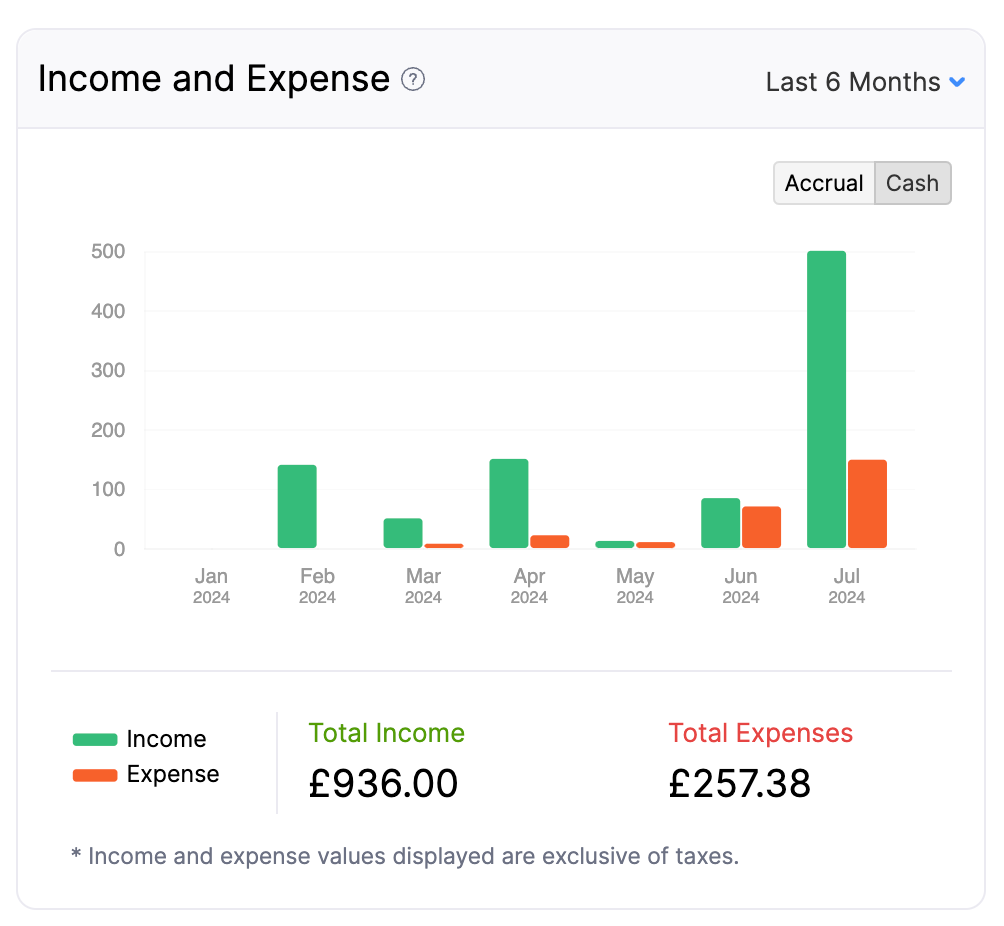Click the April 2024 income bar
The width and height of the screenshot is (1004, 926).
point(508,505)
